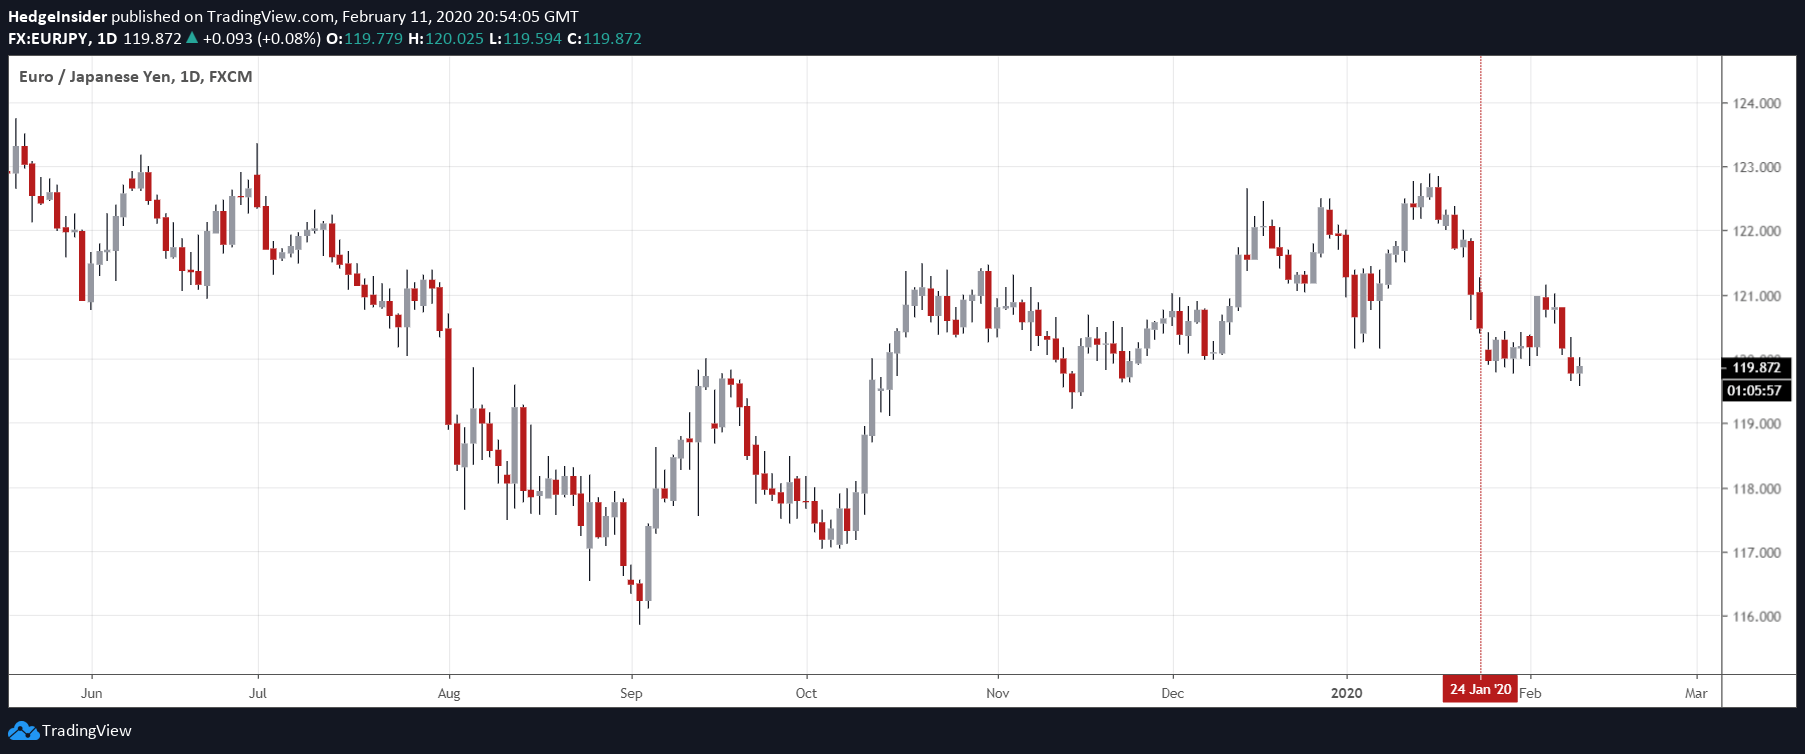
Task: Click the 24 Jan '20 date marker label
Action: tap(1480, 689)
